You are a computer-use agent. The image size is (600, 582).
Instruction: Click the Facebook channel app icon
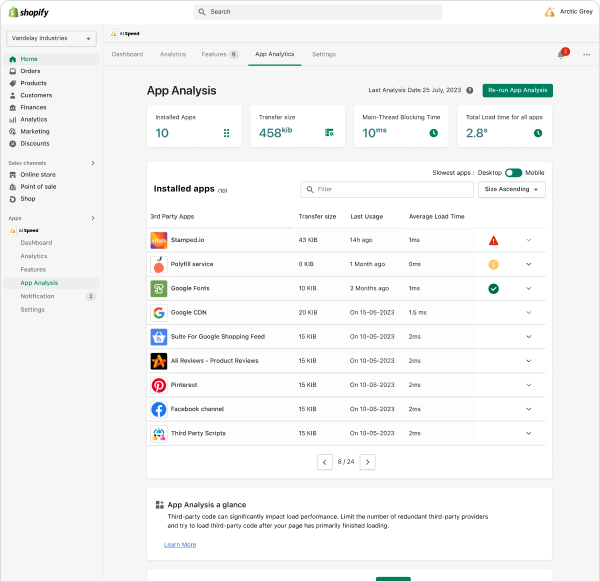coord(159,409)
